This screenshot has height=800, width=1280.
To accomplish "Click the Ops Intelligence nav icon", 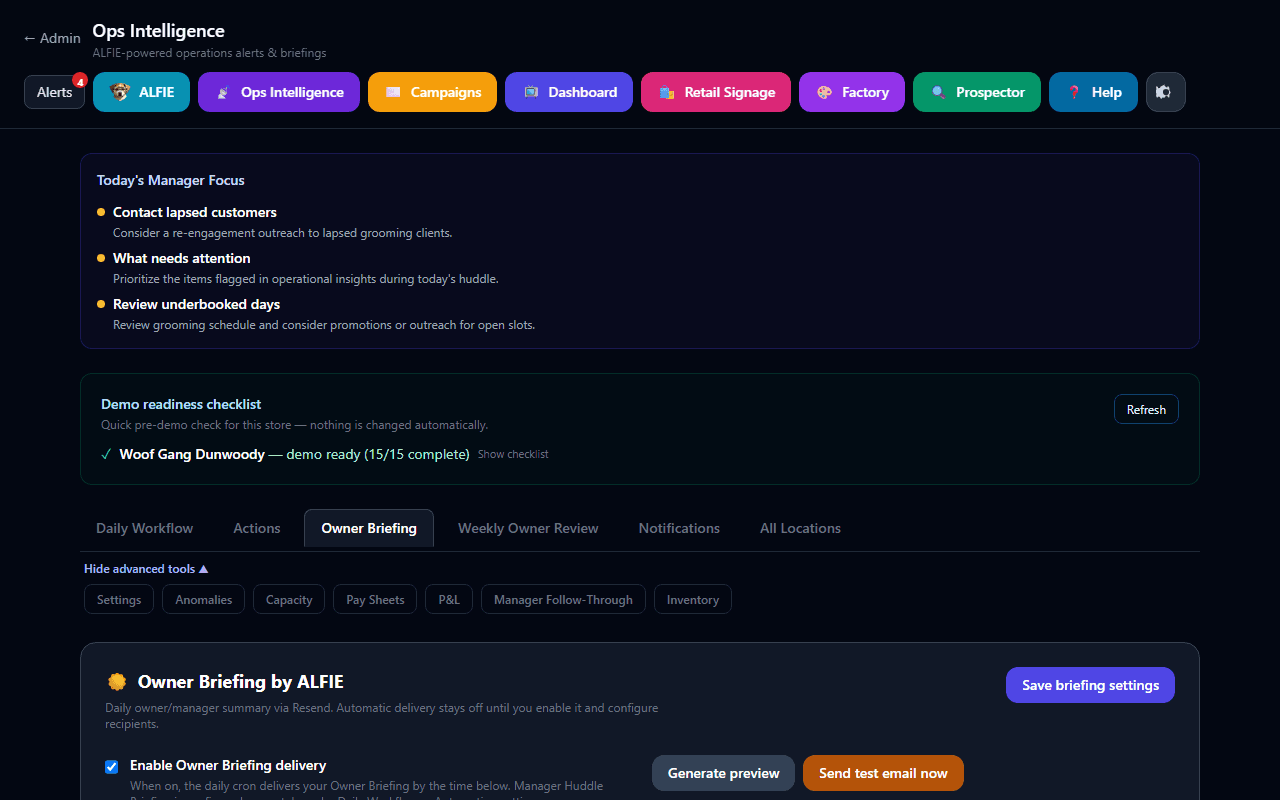I will 222,92.
